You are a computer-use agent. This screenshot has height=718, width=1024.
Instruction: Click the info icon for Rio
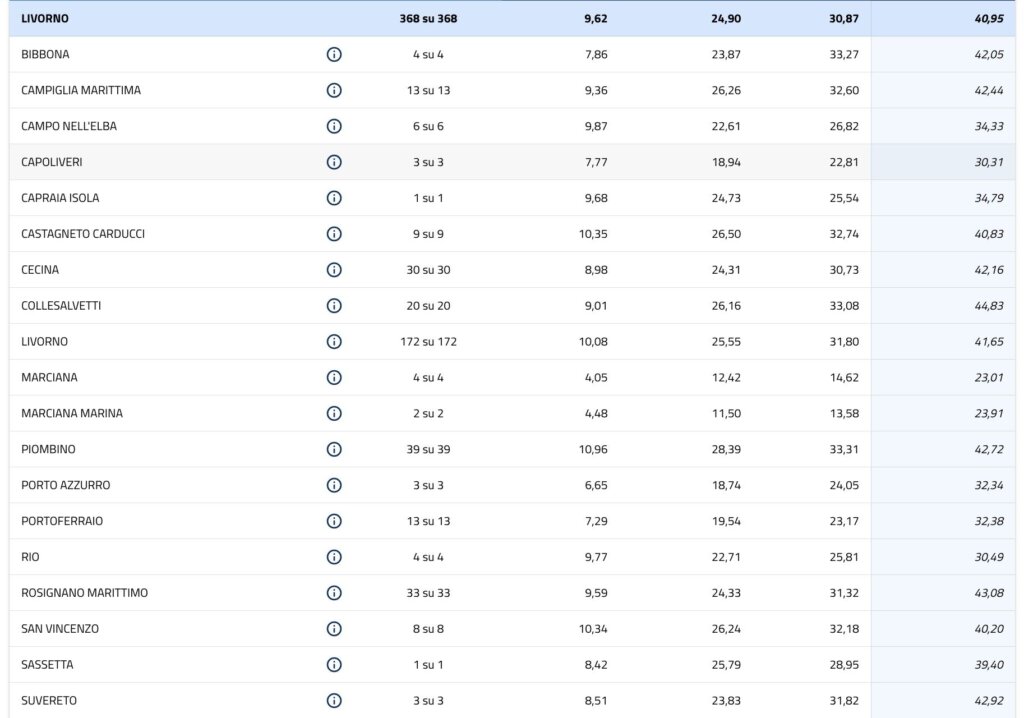click(334, 557)
